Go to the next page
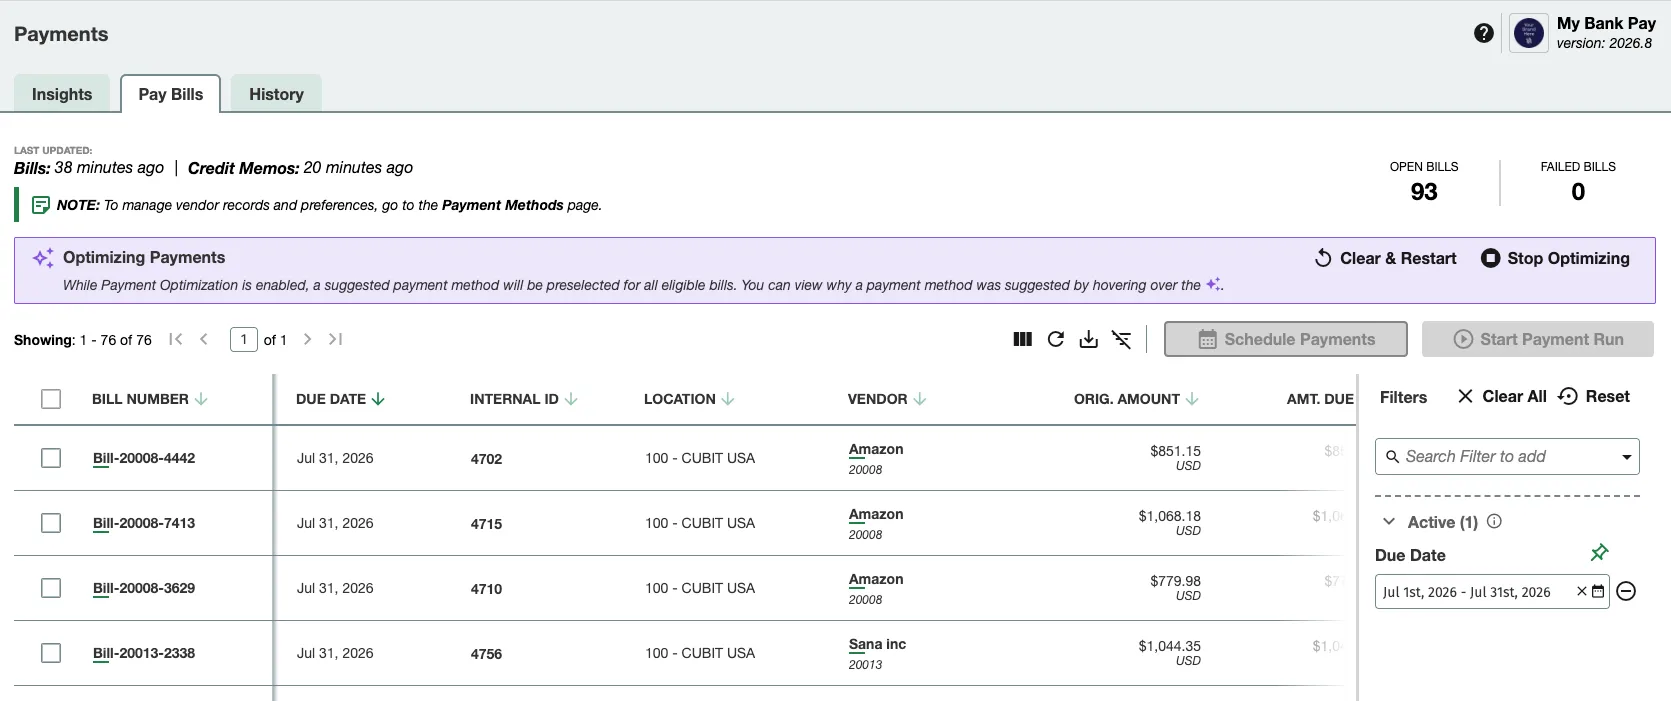Image resolution: width=1671 pixels, height=701 pixels. coord(307,339)
